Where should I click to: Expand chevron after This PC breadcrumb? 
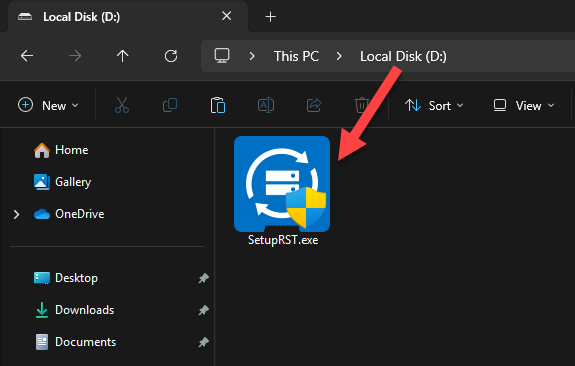click(339, 56)
